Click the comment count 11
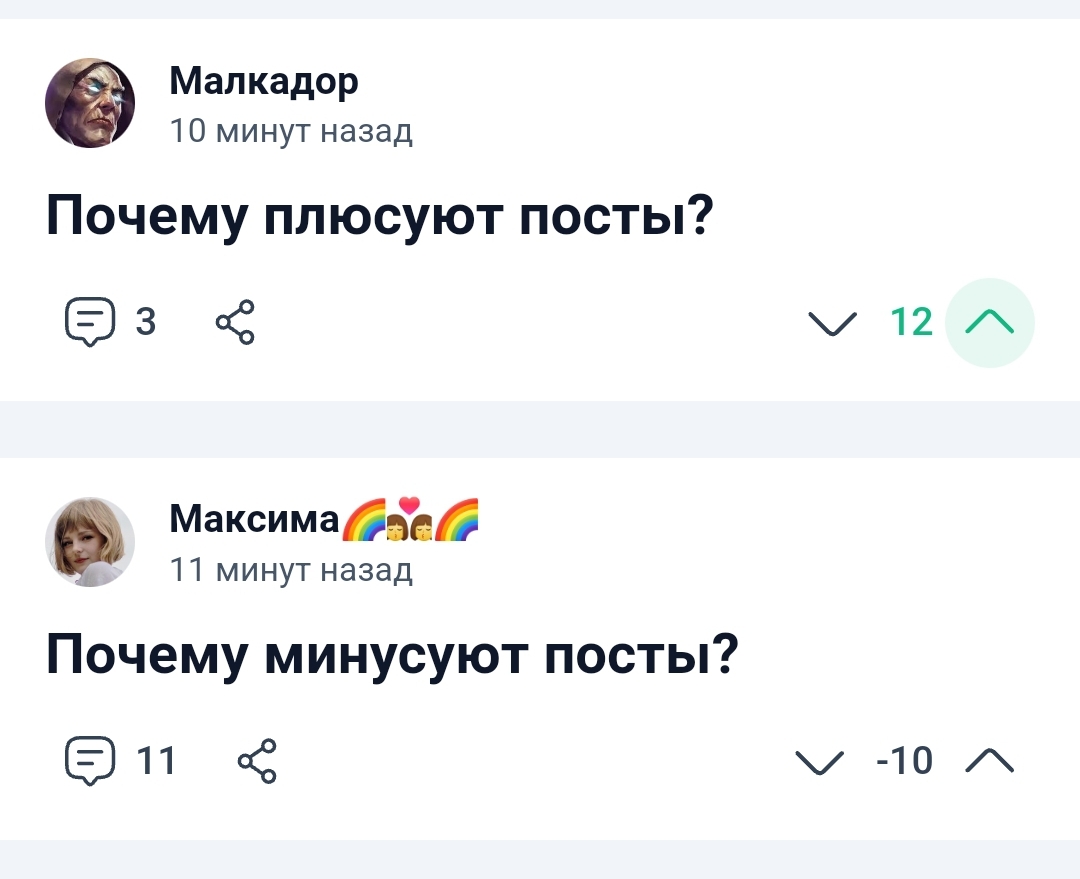1080x879 pixels. click(x=156, y=761)
